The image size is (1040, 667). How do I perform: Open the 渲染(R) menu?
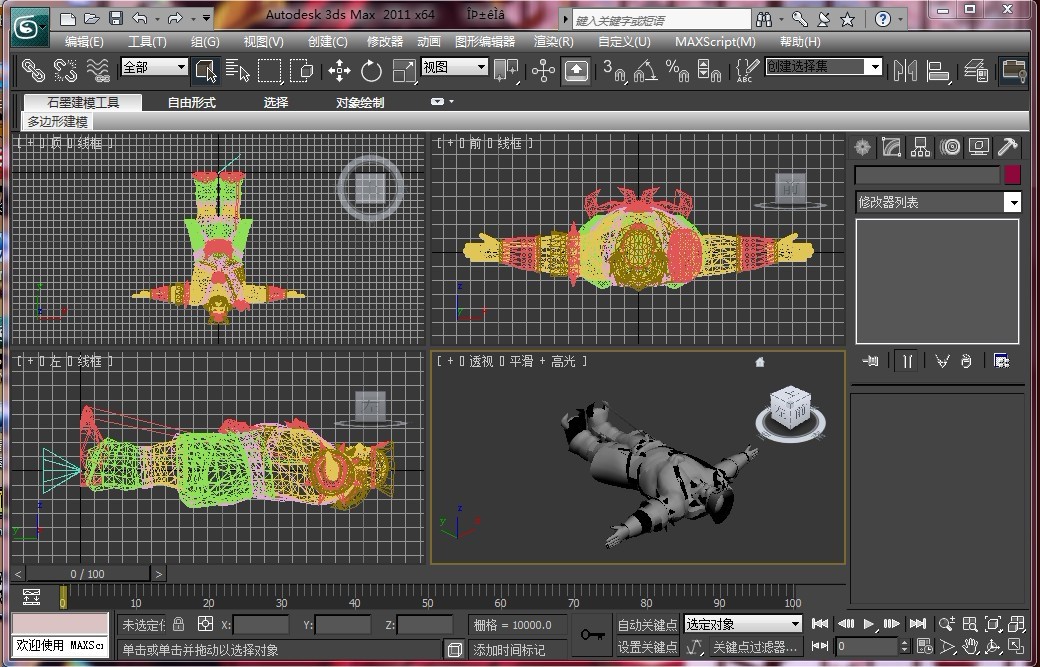pos(553,42)
